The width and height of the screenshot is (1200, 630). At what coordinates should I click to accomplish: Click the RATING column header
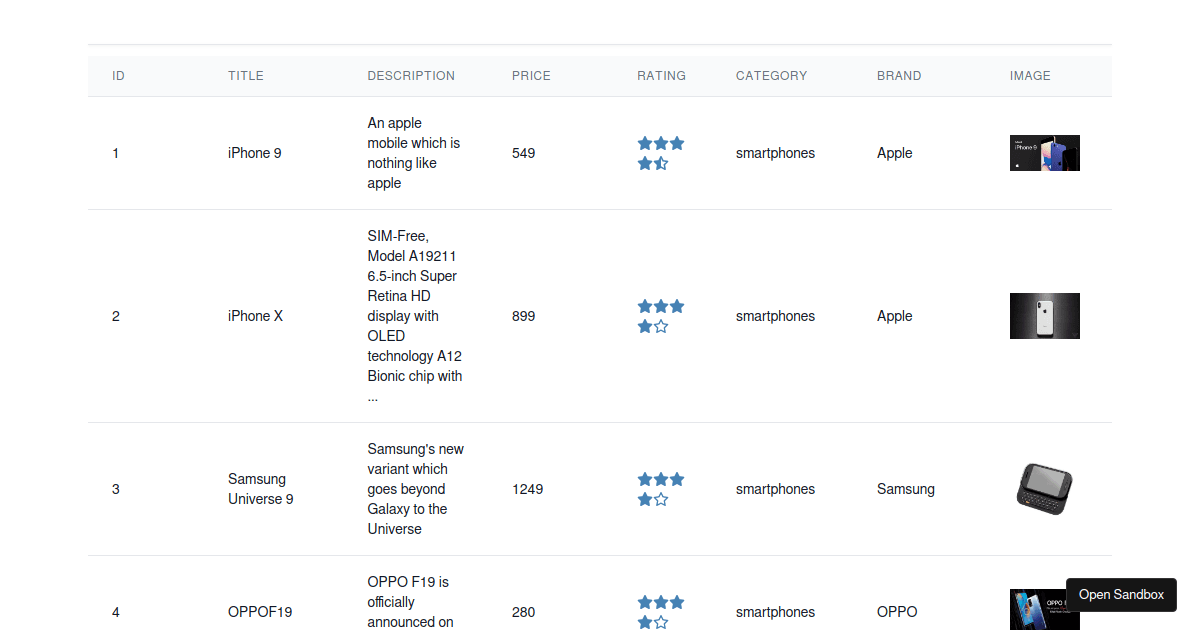coord(661,75)
